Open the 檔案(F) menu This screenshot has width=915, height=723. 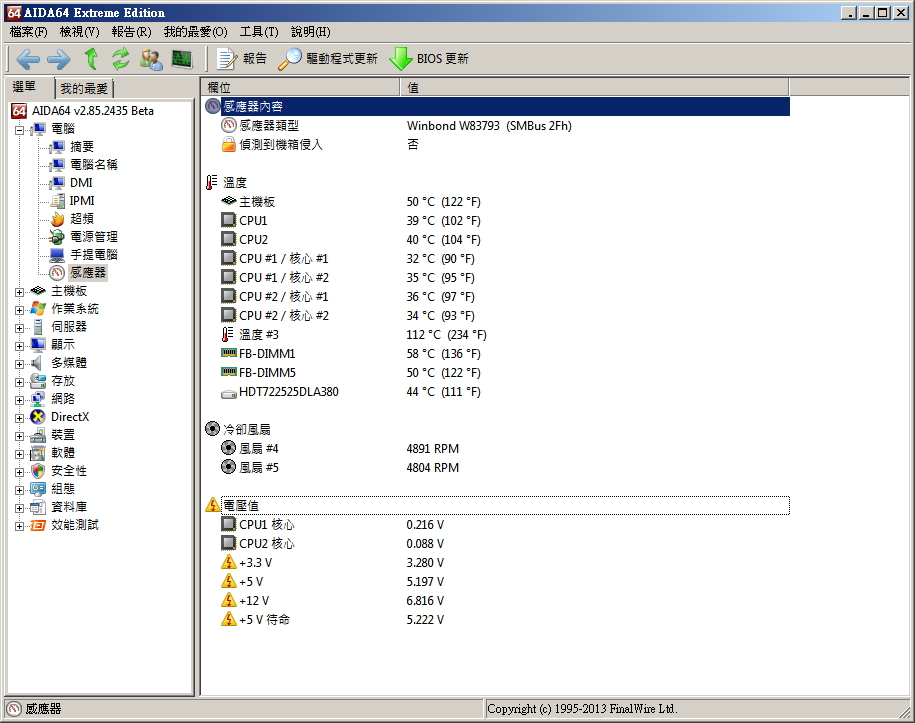[x=29, y=32]
